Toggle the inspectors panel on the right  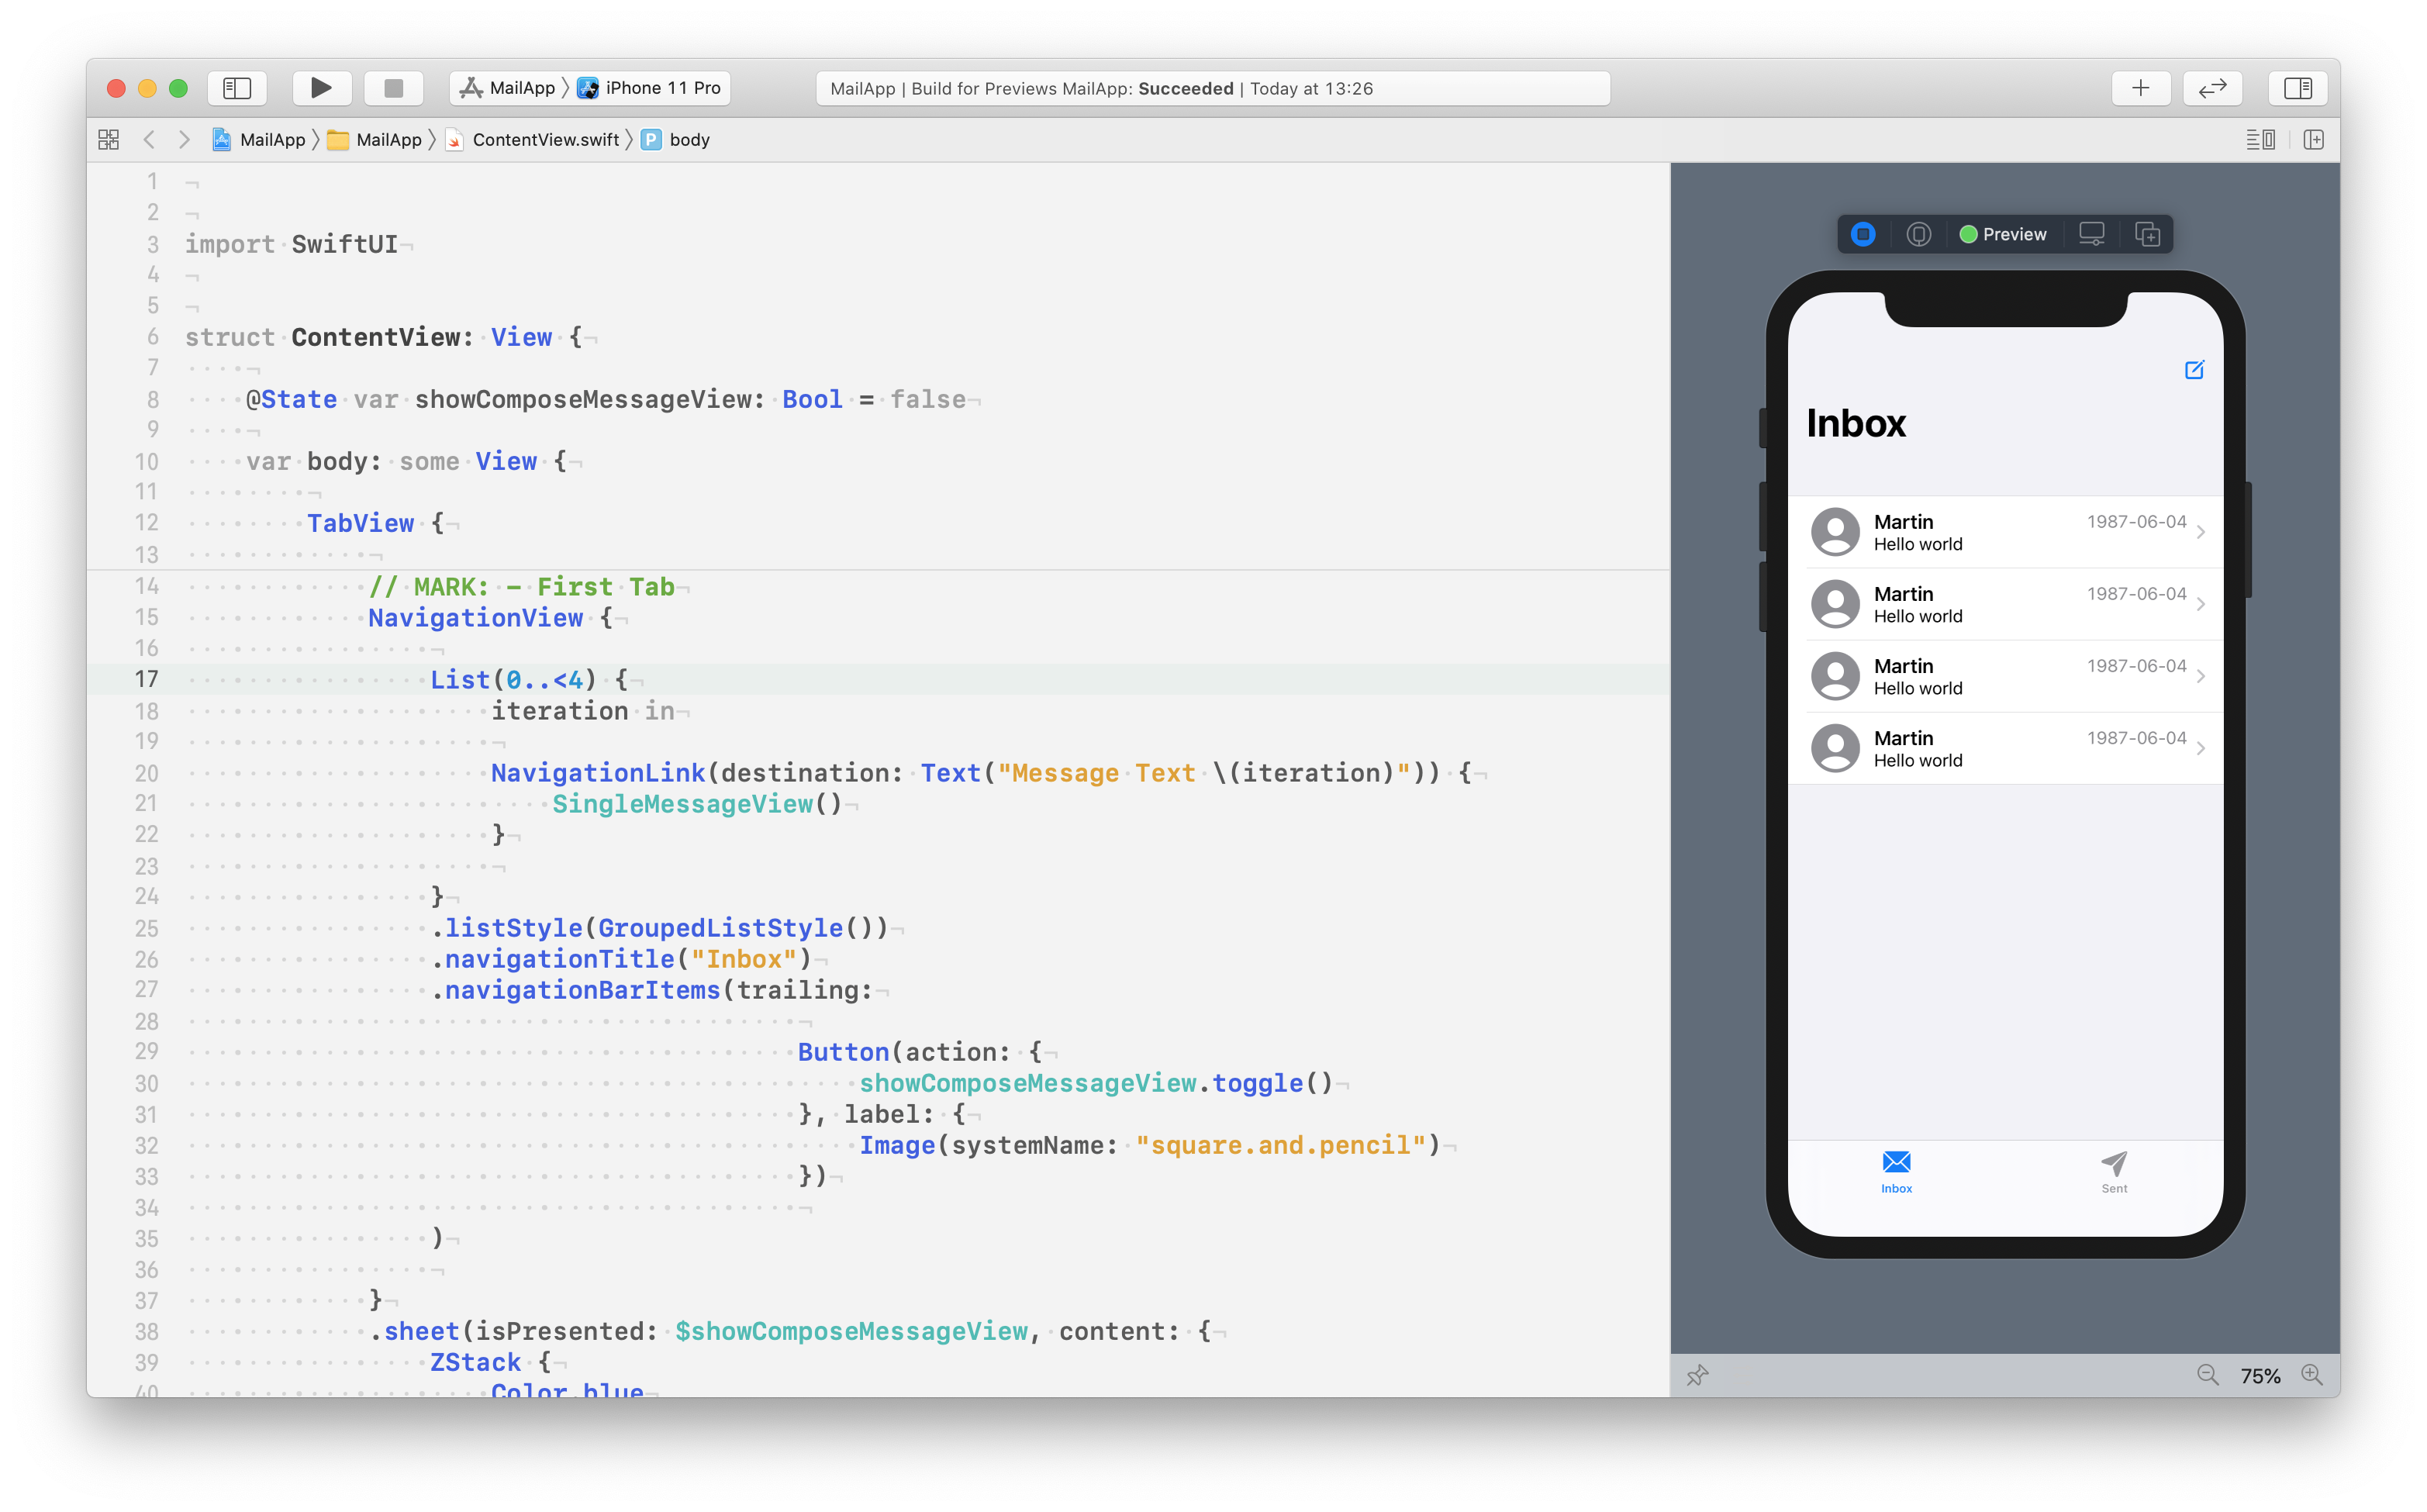[x=2297, y=88]
